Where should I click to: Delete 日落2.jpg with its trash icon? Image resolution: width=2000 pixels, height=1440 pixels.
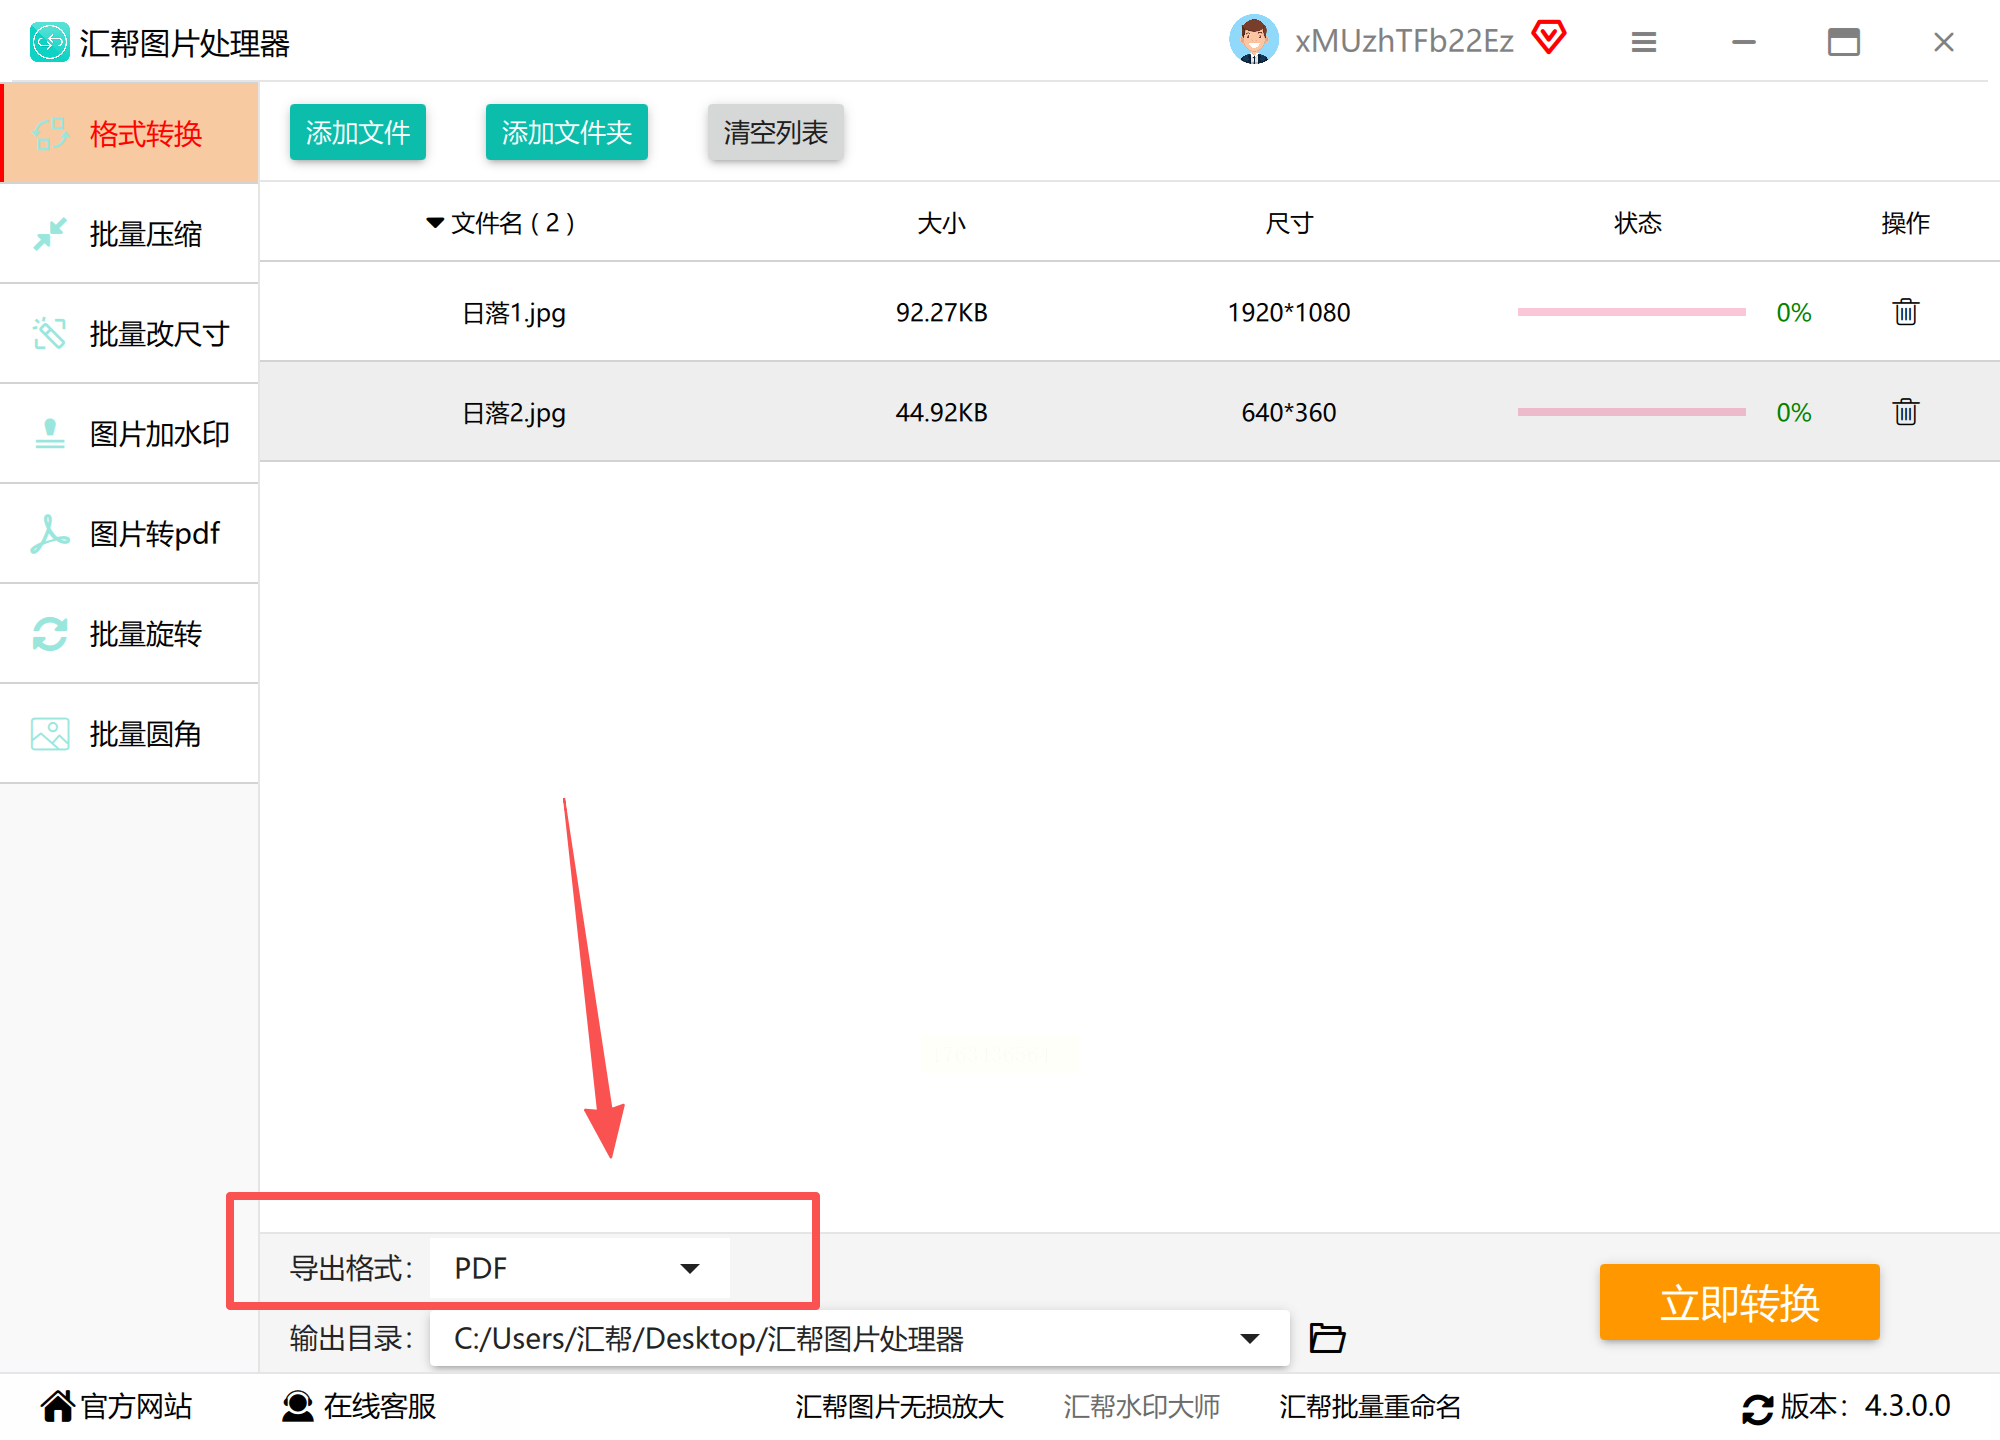click(1905, 412)
